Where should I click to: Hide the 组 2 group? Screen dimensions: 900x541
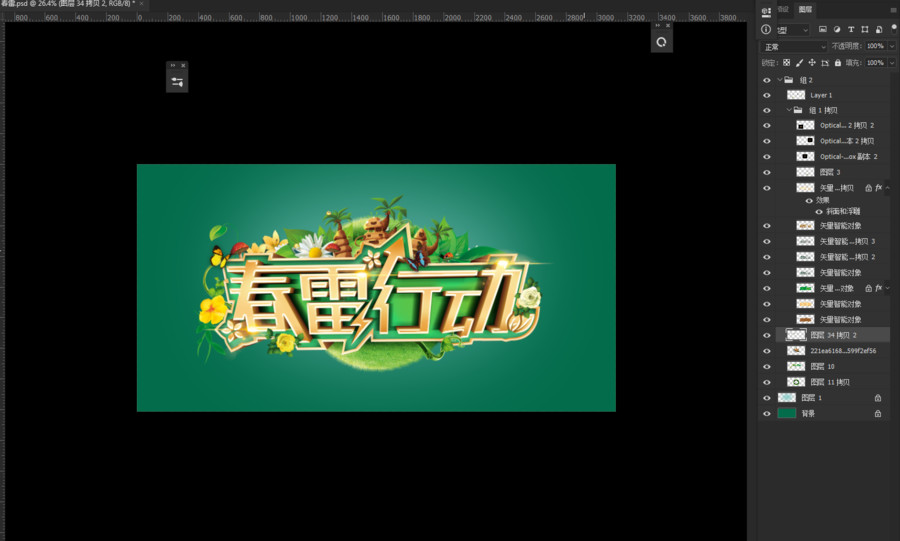click(x=767, y=80)
